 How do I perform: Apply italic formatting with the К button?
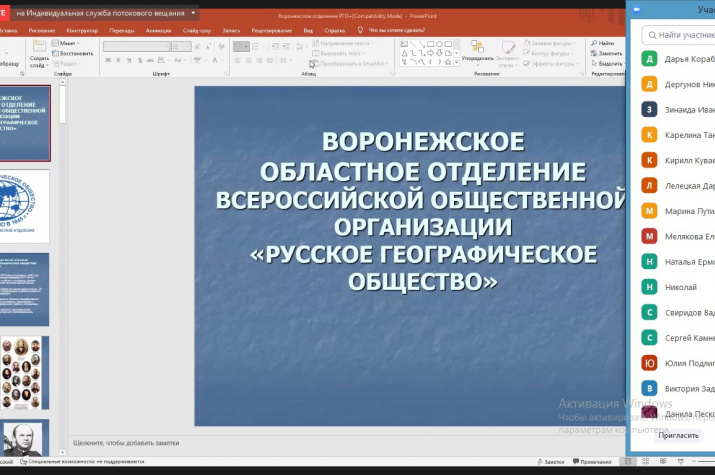pyautogui.click(x=118, y=60)
